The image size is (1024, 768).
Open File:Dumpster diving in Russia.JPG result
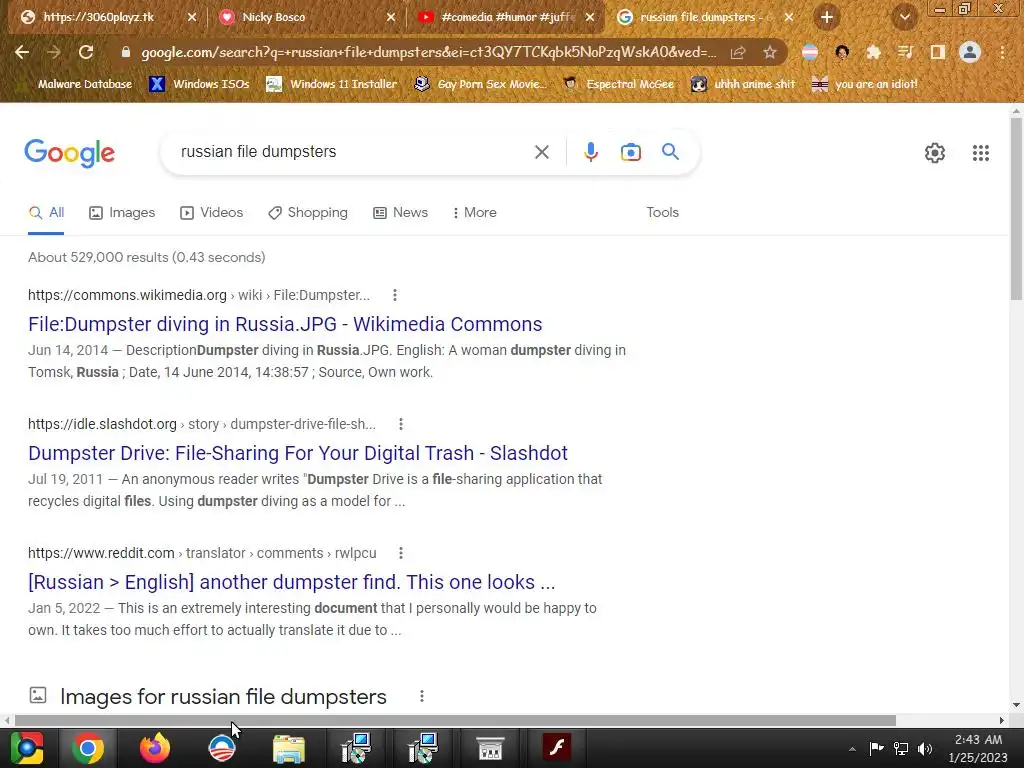[x=285, y=325]
